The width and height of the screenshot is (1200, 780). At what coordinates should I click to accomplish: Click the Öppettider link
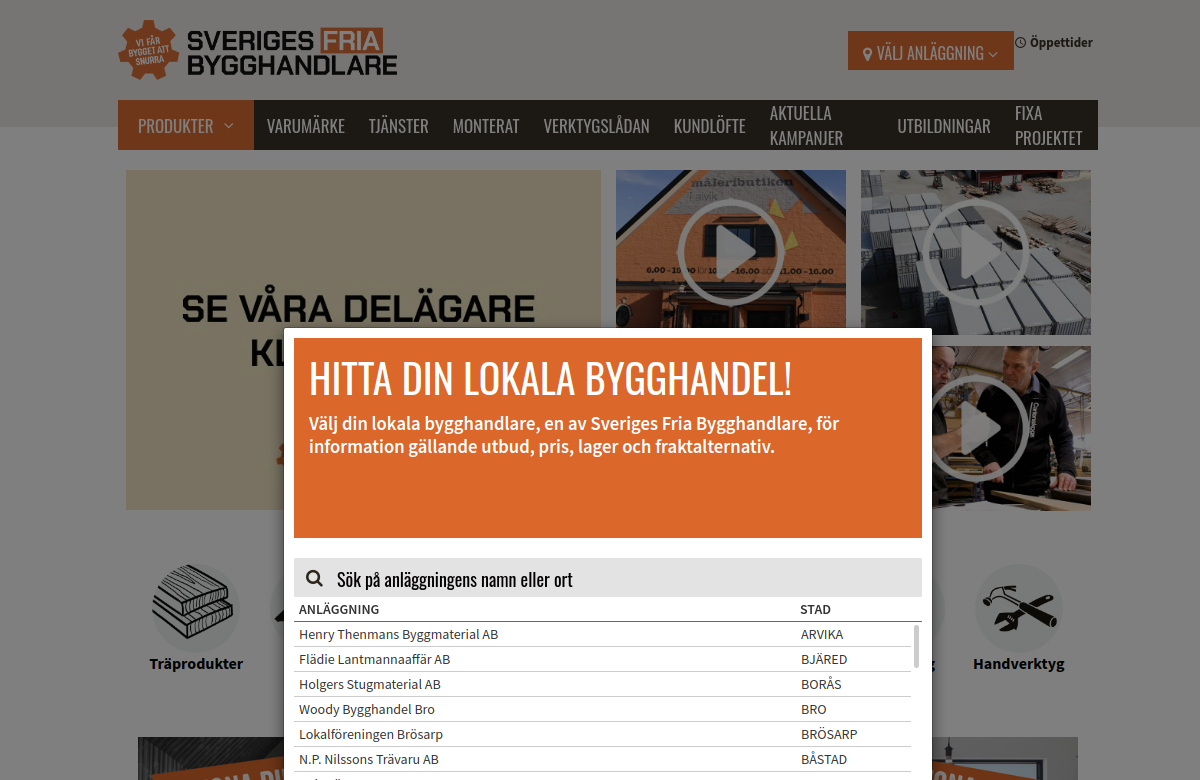click(1054, 43)
